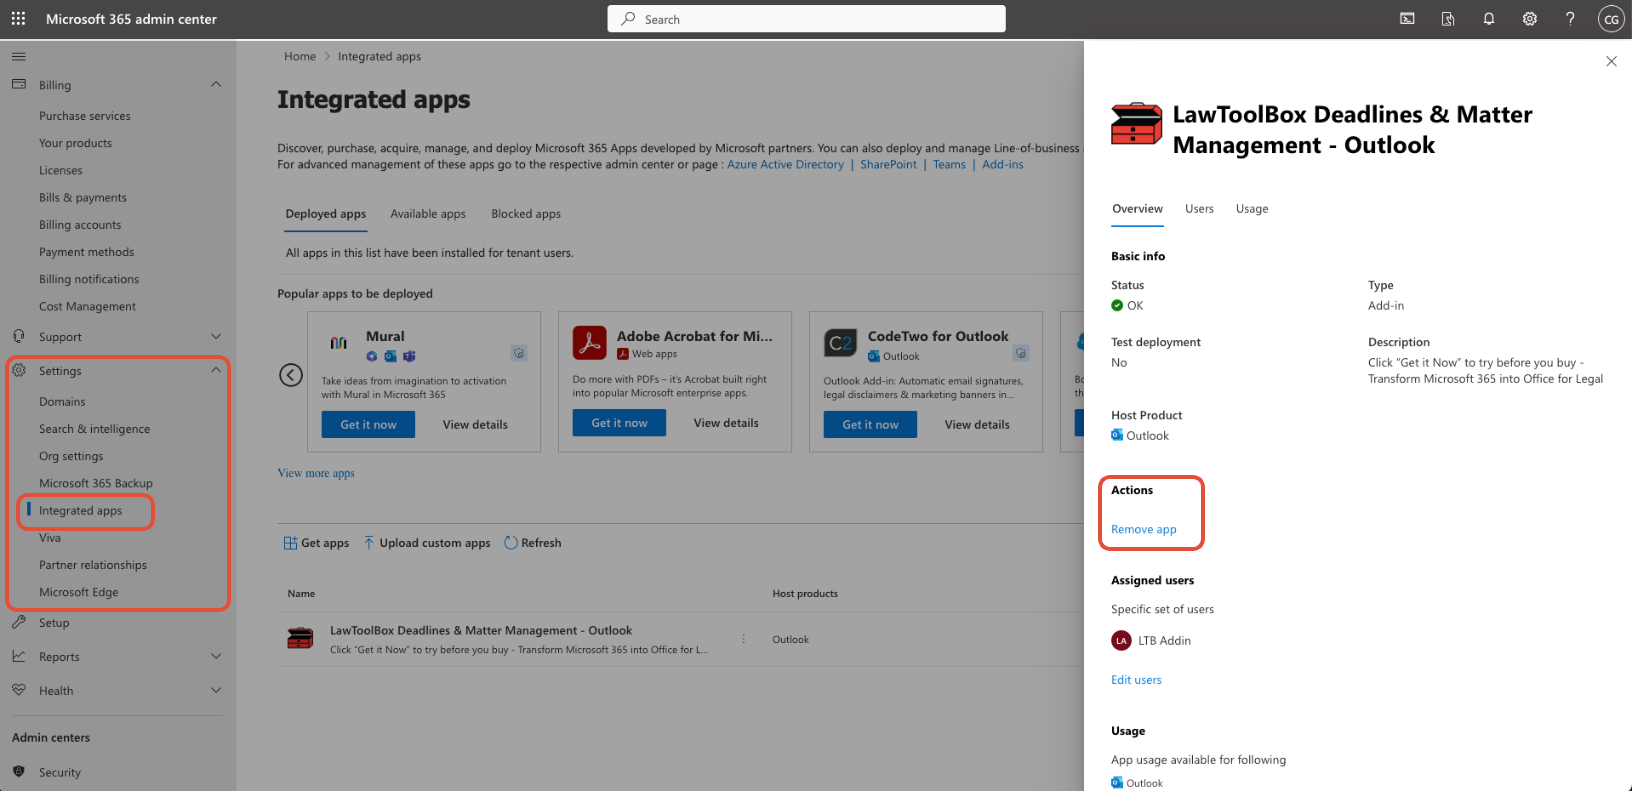Collapse the Settings section chevron
The height and width of the screenshot is (791, 1632).
[216, 370]
